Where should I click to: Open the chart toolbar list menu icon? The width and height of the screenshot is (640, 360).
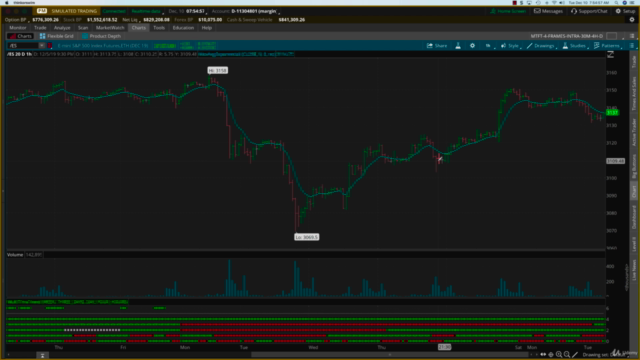pyautogui.click(x=632, y=46)
